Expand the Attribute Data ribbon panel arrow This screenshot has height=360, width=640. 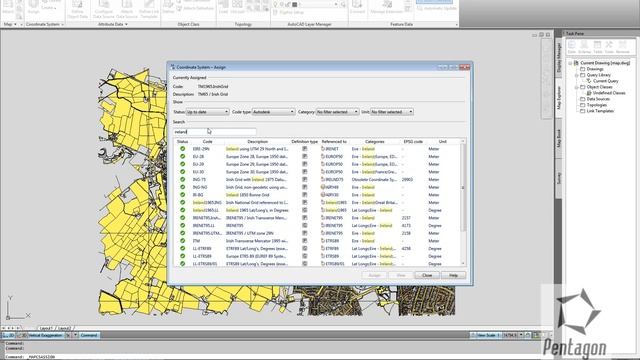click(x=126, y=24)
